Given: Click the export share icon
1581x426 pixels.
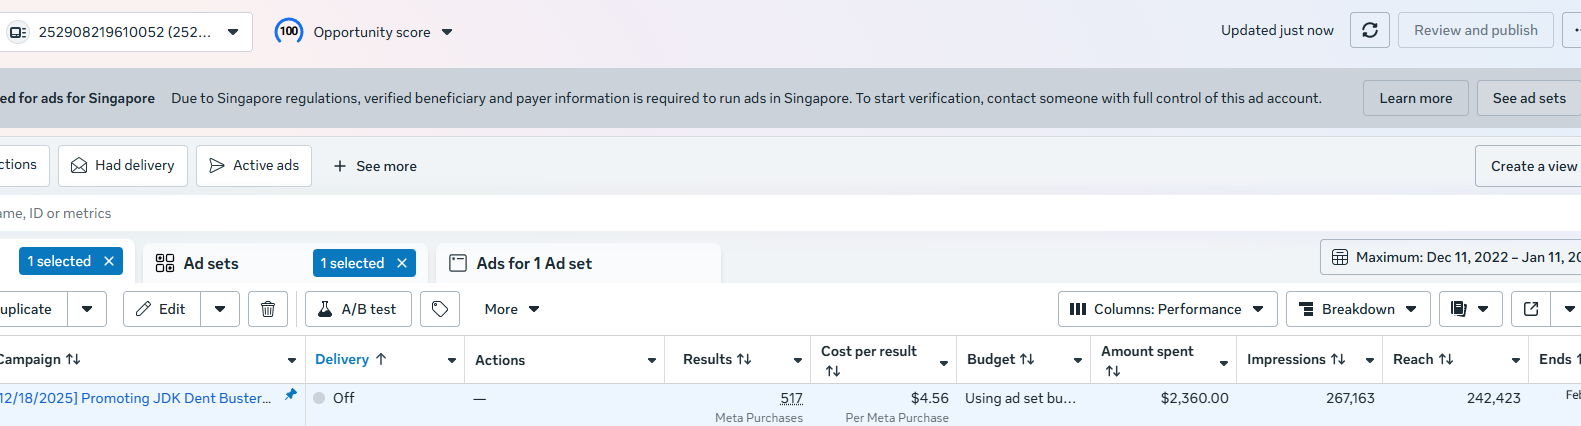Looking at the screenshot, I should tap(1530, 309).
